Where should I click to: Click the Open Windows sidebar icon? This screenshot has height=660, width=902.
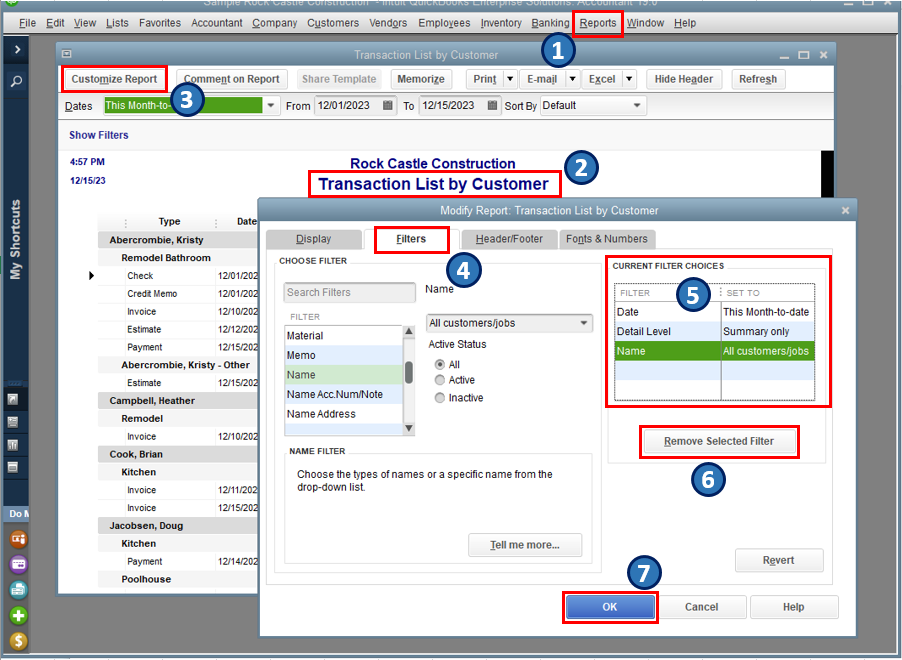[x=13, y=467]
